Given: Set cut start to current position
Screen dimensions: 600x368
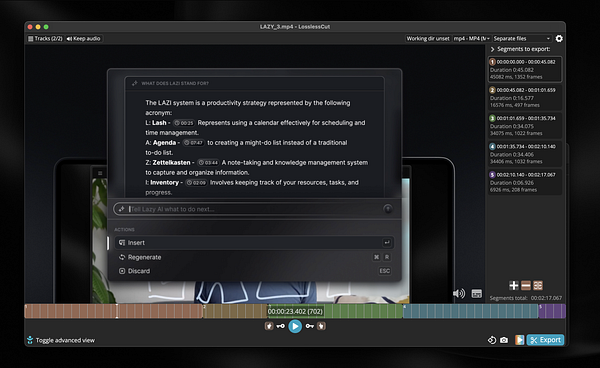Looking at the screenshot, I should tap(269, 326).
